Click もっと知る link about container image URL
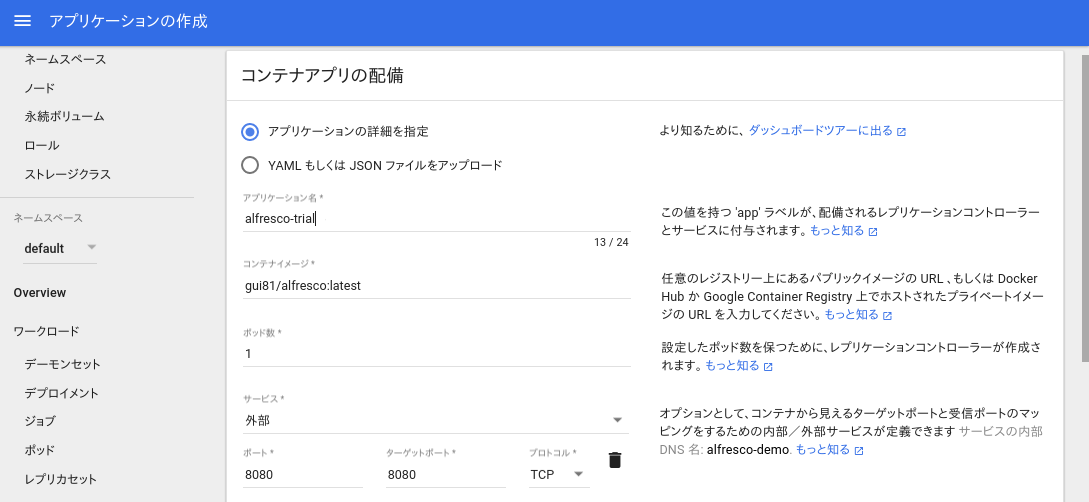This screenshot has width=1089, height=502. [x=851, y=315]
